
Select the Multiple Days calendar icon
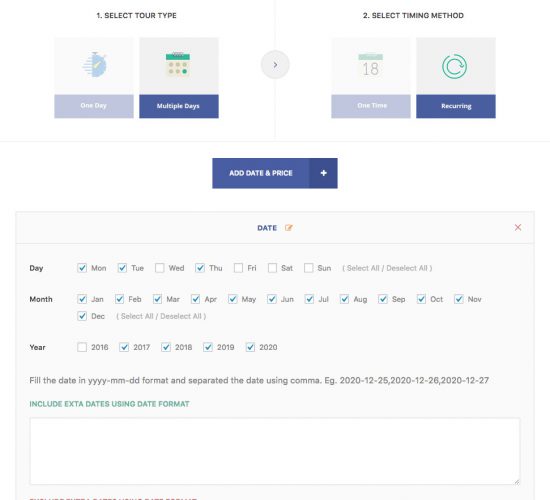[178, 65]
